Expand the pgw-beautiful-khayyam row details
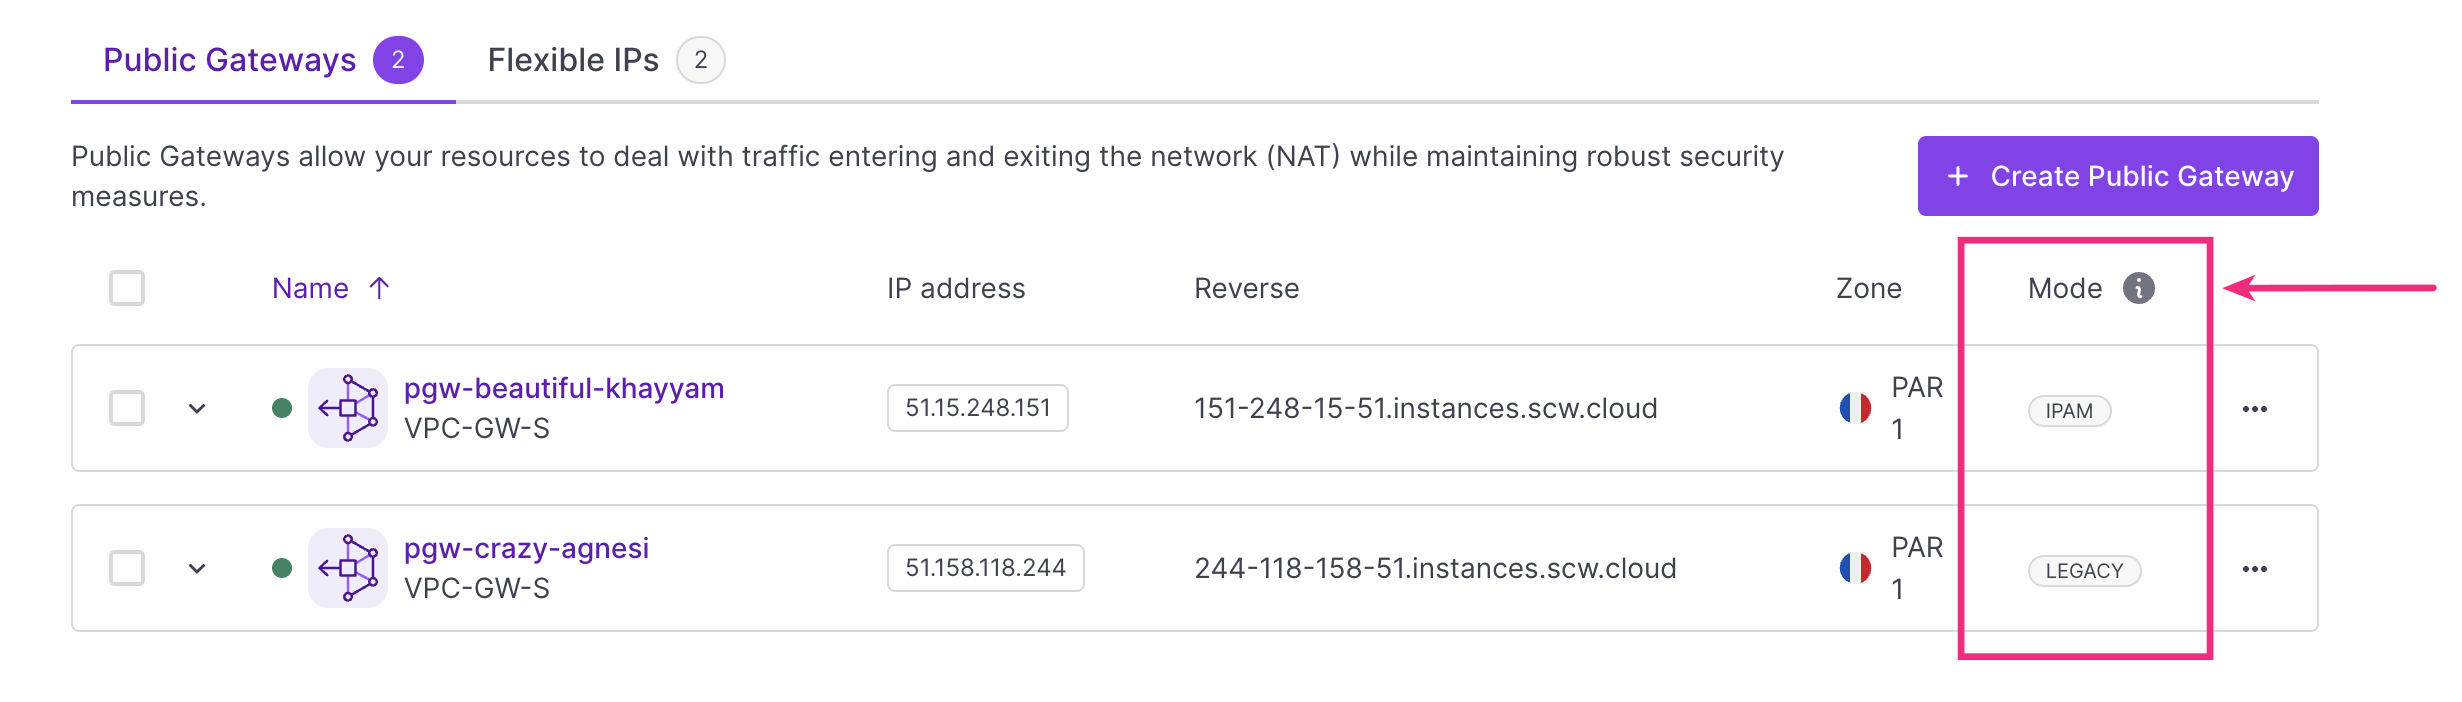This screenshot has width=2462, height=702. pyautogui.click(x=197, y=408)
